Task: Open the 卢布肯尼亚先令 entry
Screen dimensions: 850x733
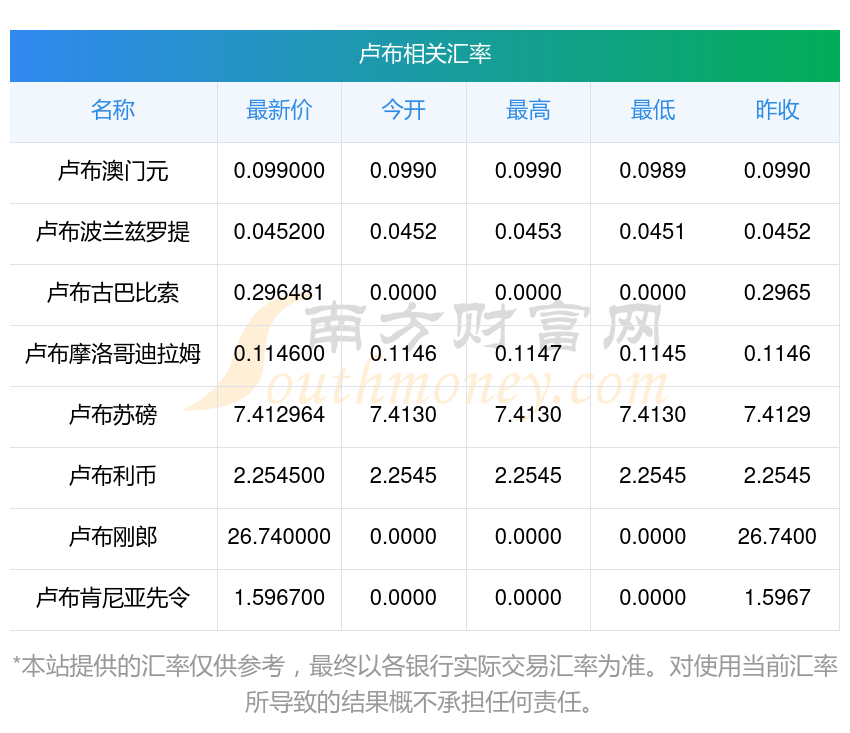Action: (x=113, y=598)
